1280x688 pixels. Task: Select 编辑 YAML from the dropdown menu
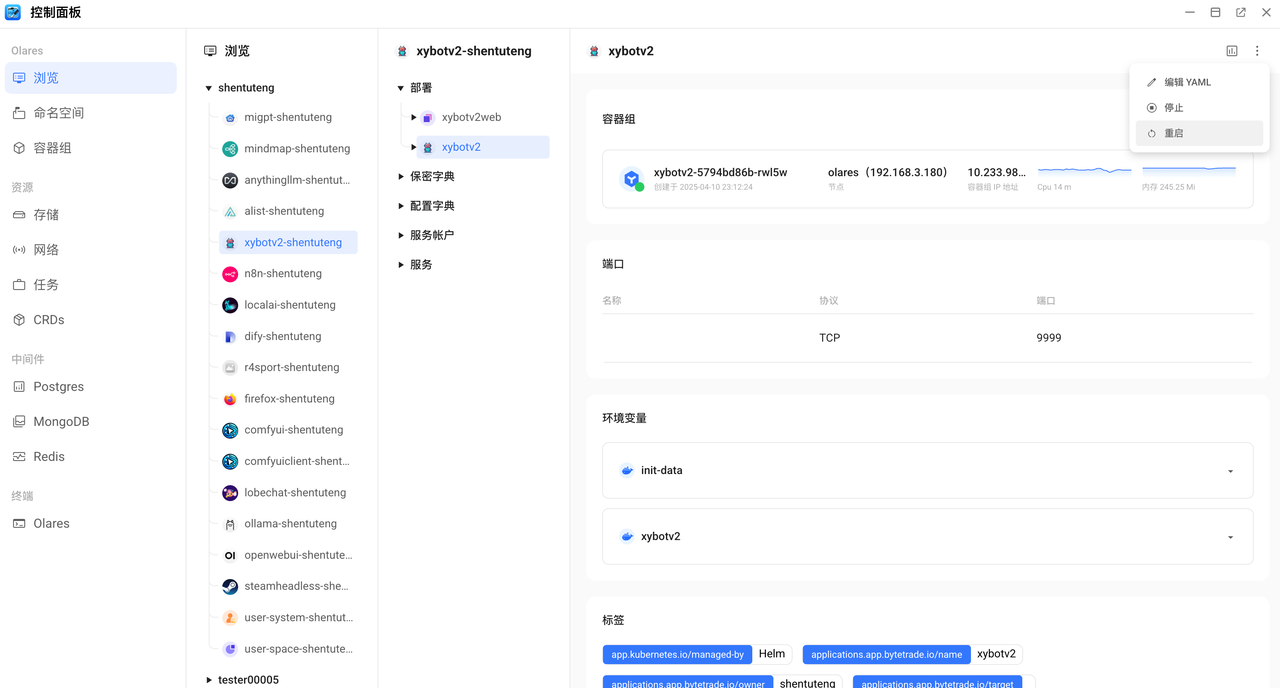tap(1187, 82)
